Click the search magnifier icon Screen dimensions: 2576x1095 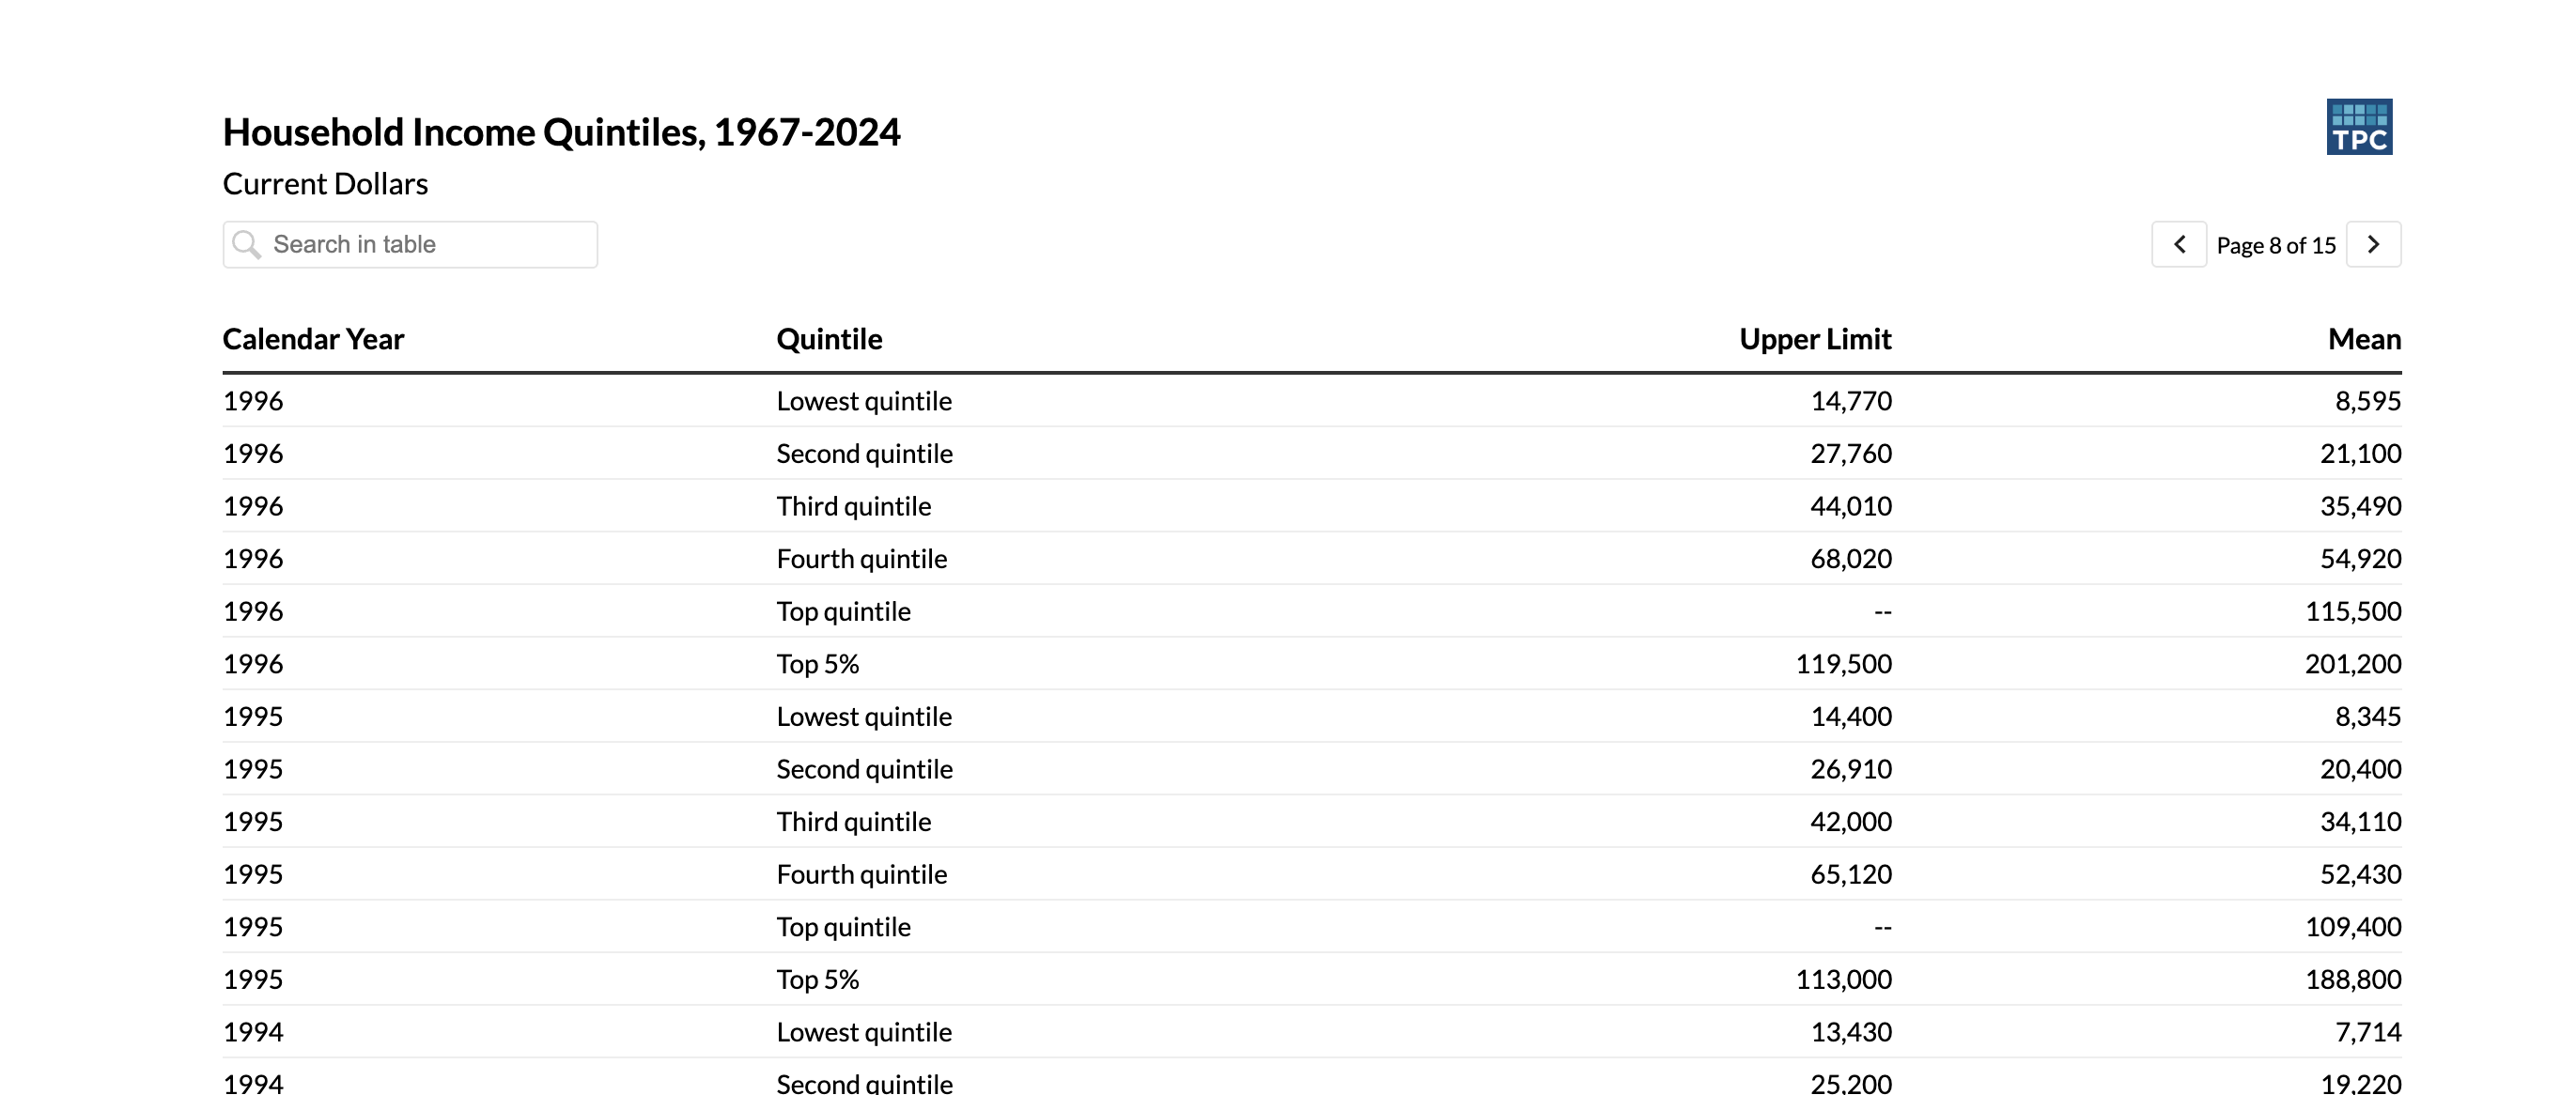pyautogui.click(x=246, y=245)
